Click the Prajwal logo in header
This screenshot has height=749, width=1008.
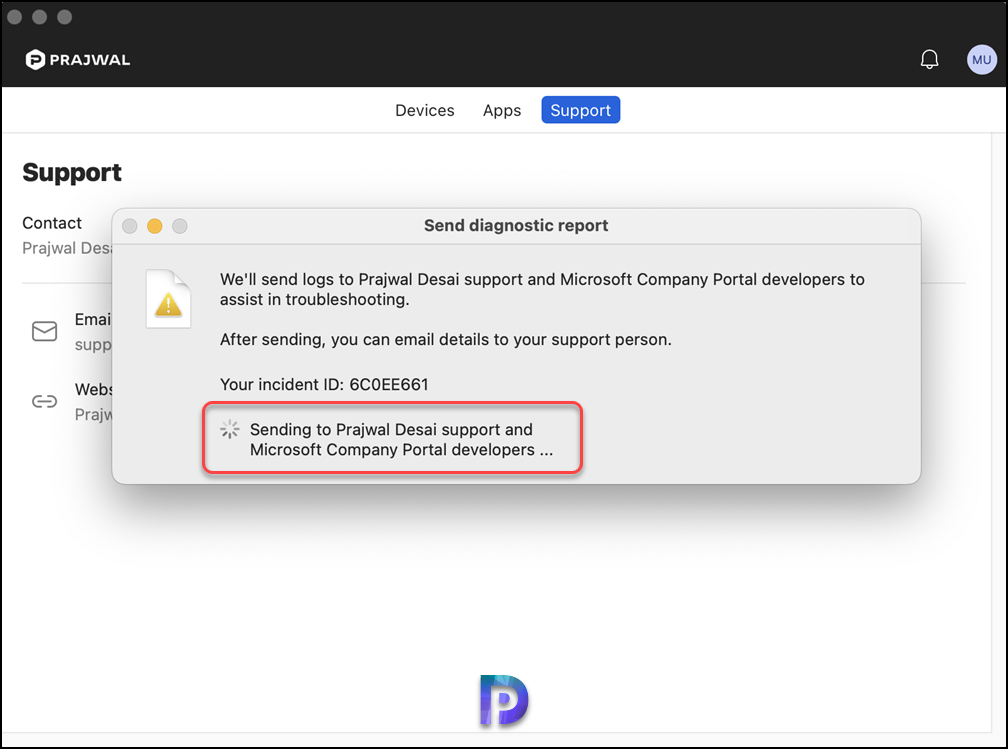click(x=78, y=60)
